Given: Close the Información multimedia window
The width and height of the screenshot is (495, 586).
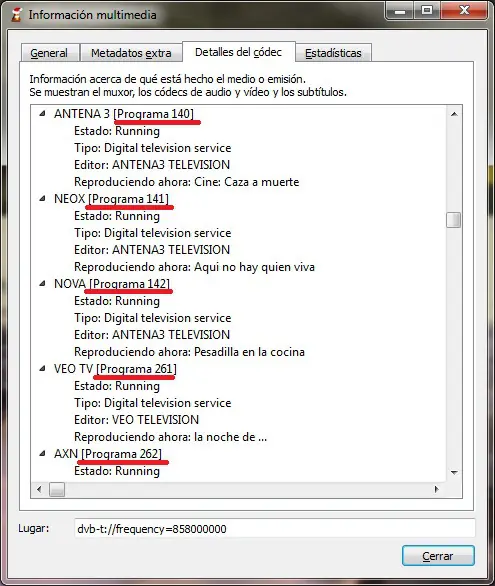Looking at the screenshot, I should (x=464, y=10).
